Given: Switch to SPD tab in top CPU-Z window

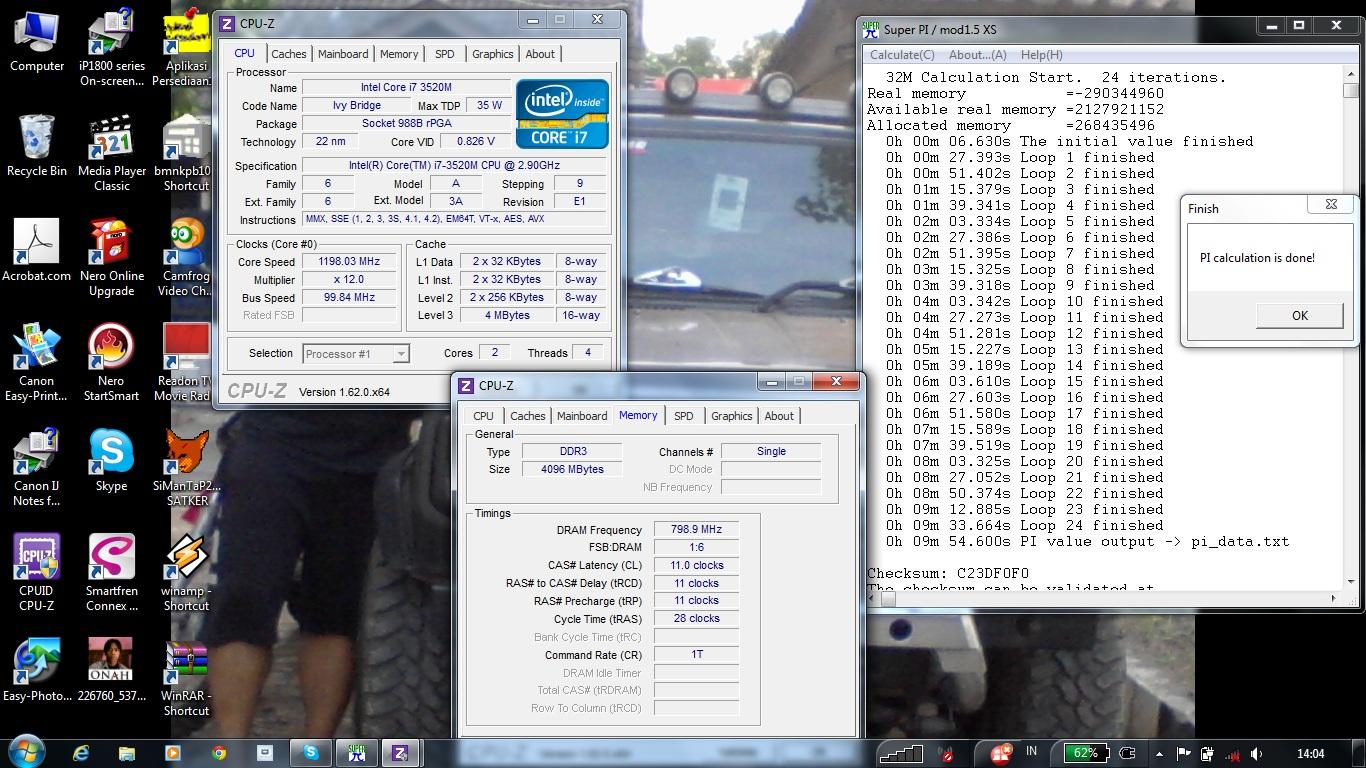Looking at the screenshot, I should 444,54.
